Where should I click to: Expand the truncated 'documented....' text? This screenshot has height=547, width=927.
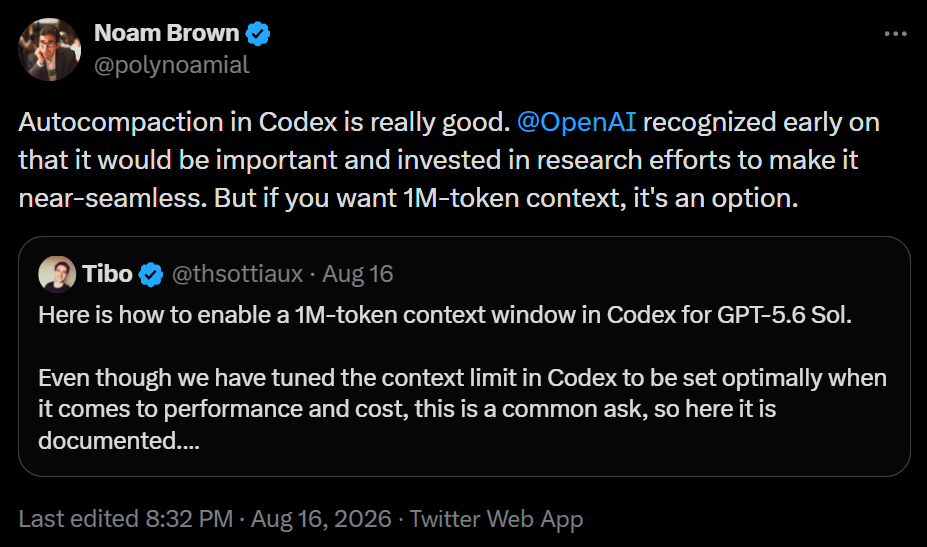(x=119, y=441)
